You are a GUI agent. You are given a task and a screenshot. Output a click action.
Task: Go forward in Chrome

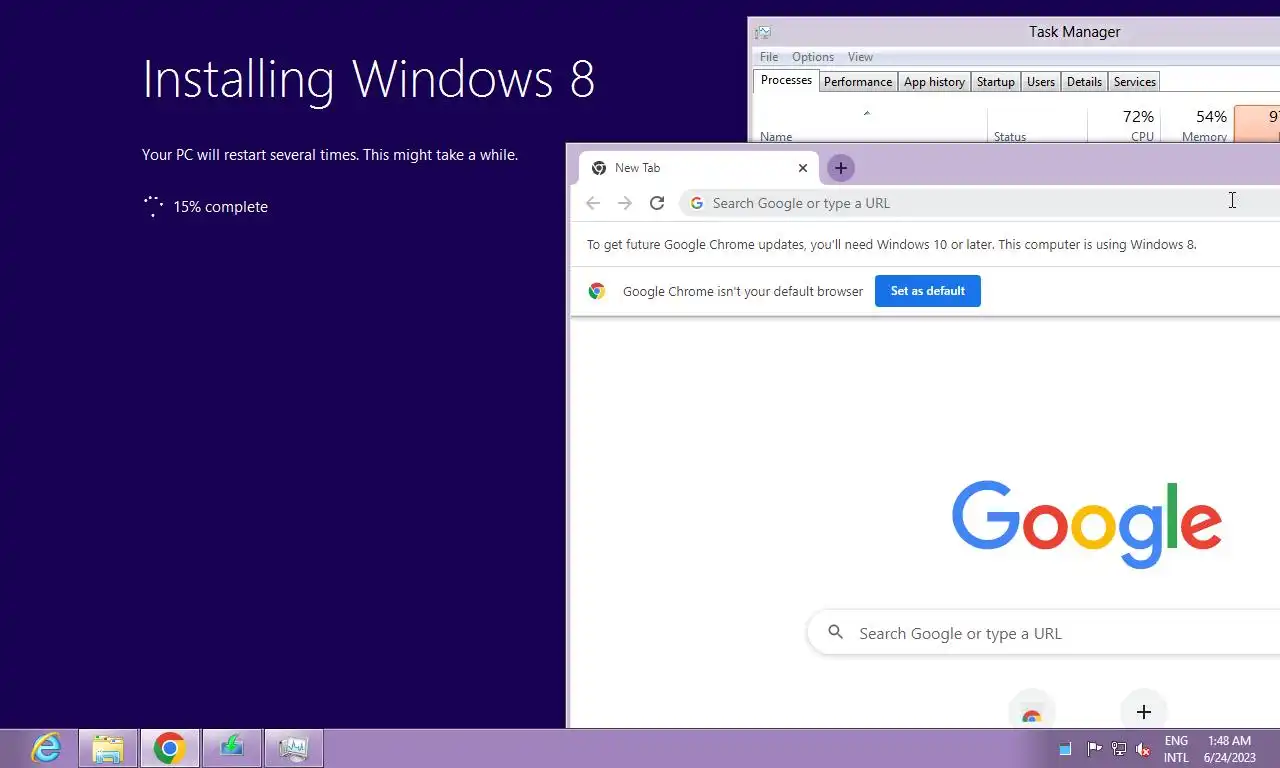coord(625,203)
